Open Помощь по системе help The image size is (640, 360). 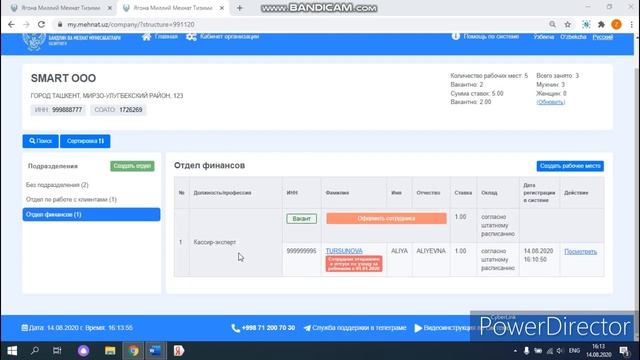click(x=485, y=37)
